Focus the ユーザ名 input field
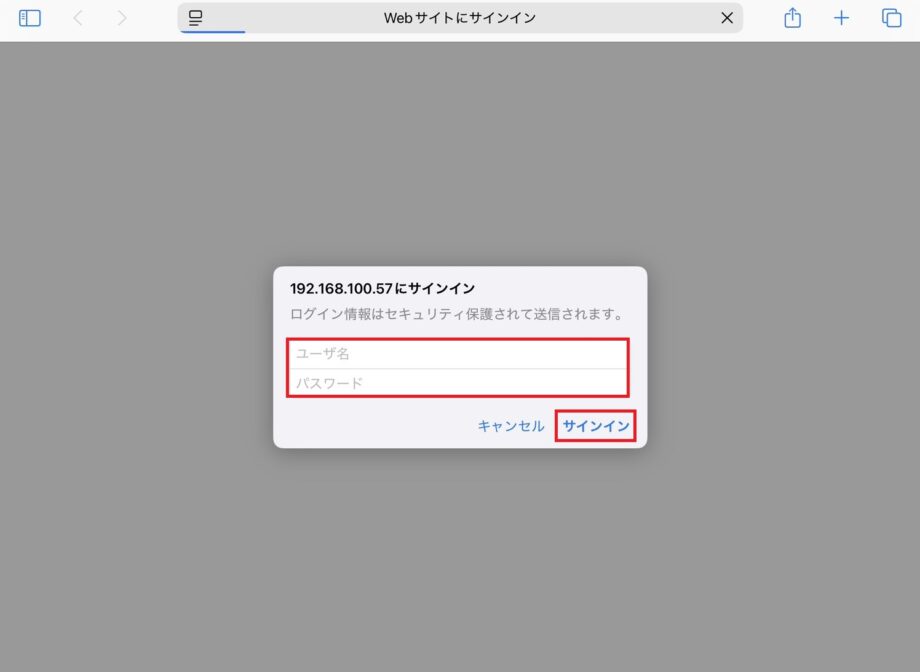This screenshot has width=920, height=672. [458, 354]
